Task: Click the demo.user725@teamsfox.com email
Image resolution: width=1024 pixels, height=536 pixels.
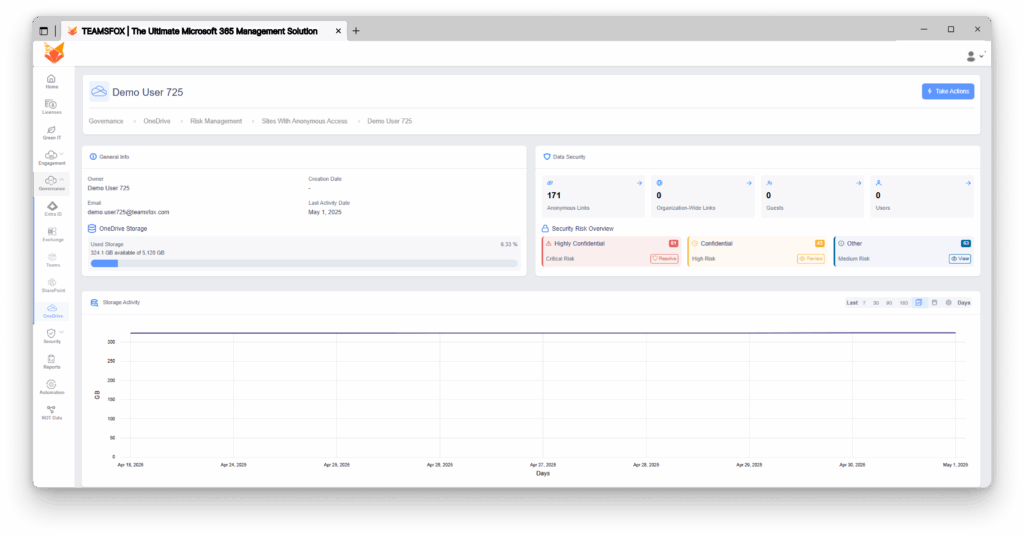Action: point(128,212)
